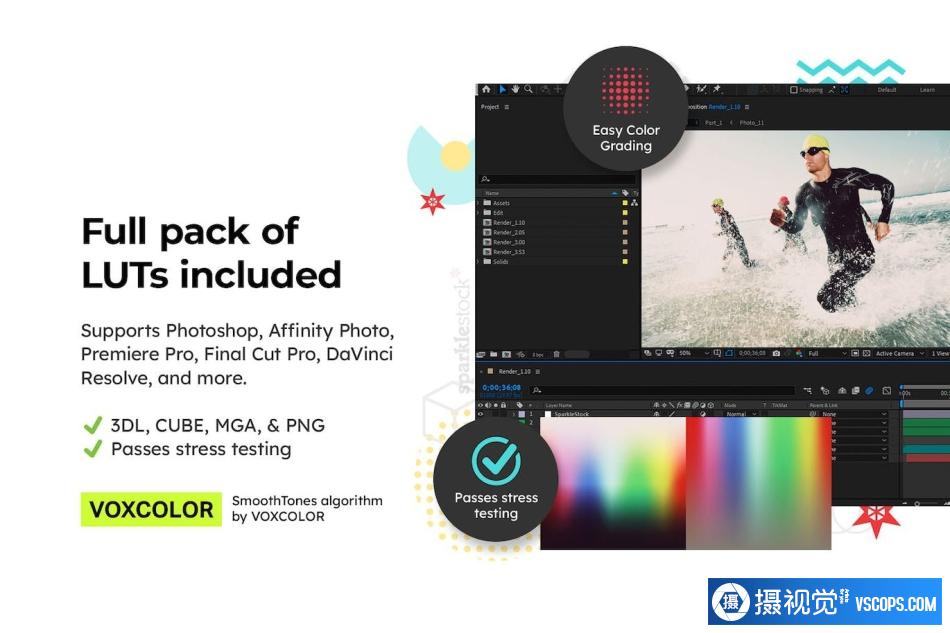
Task: Delete selected project item with trash icon
Action: (x=556, y=354)
